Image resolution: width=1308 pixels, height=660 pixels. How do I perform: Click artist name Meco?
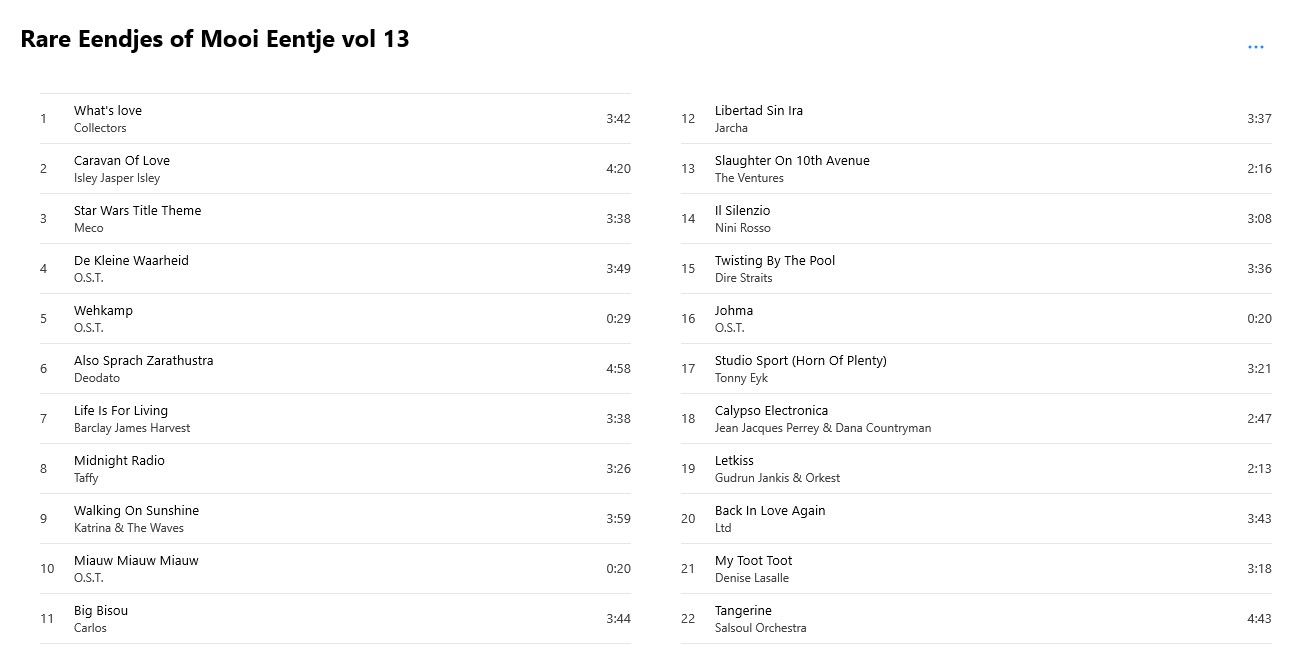coord(89,228)
